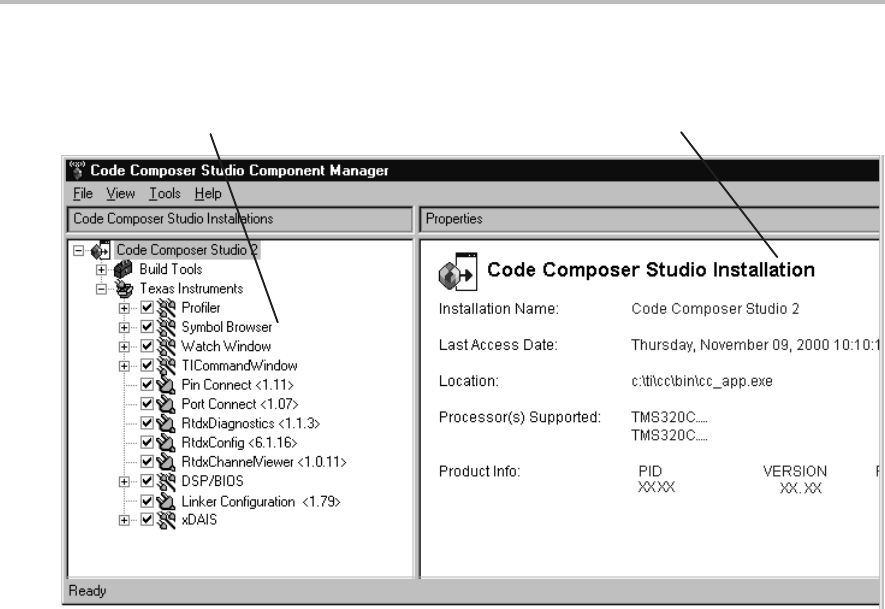Click the RtdxChannelViewer plug-in icon
Image resolution: width=885 pixels, height=609 pixels.
166,462
